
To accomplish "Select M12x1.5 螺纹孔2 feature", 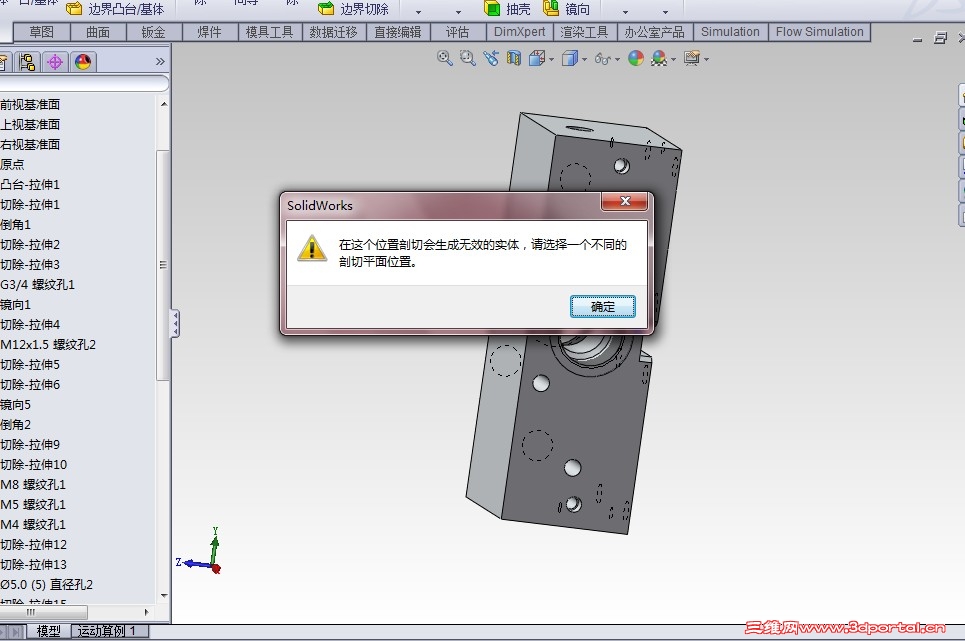I will 48,344.
